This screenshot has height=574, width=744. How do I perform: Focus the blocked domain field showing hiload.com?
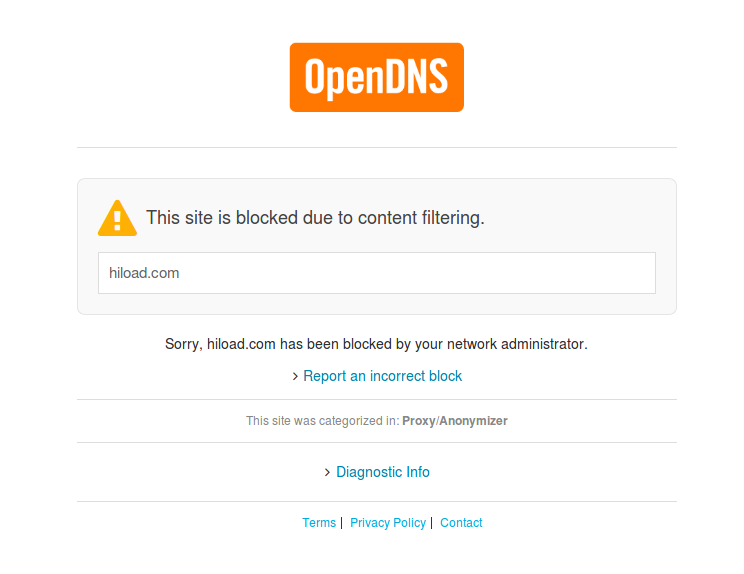(376, 273)
